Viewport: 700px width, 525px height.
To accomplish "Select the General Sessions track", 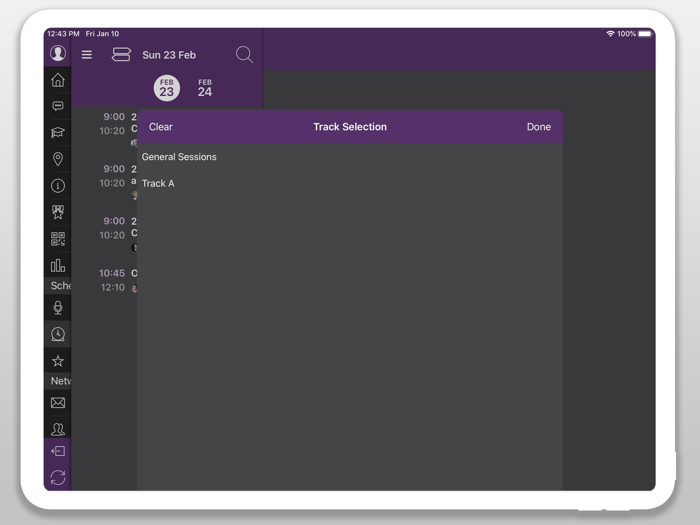I will [x=350, y=157].
